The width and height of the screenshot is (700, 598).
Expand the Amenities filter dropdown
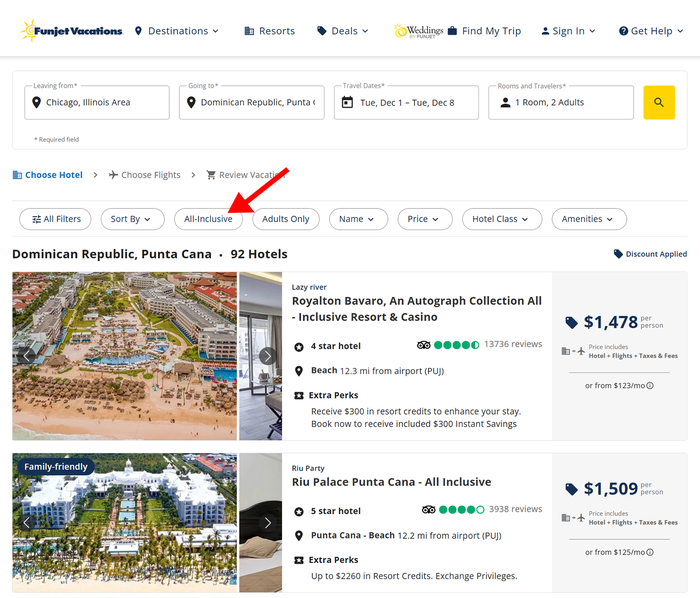click(x=589, y=219)
